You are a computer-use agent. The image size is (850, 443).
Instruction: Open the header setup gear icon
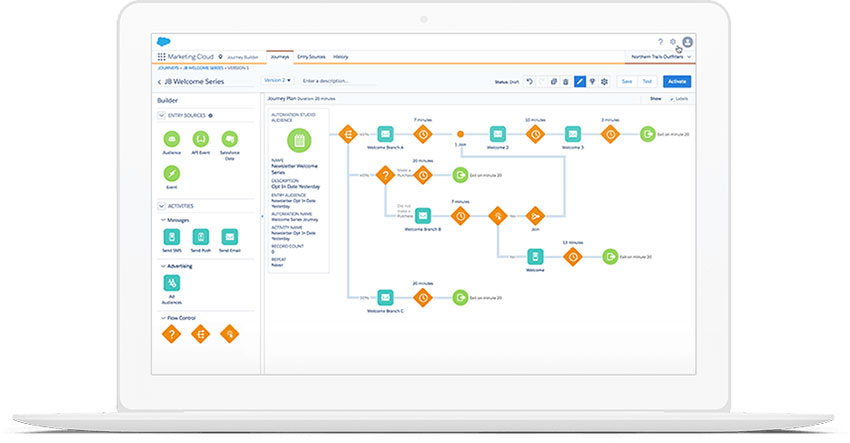coord(673,42)
